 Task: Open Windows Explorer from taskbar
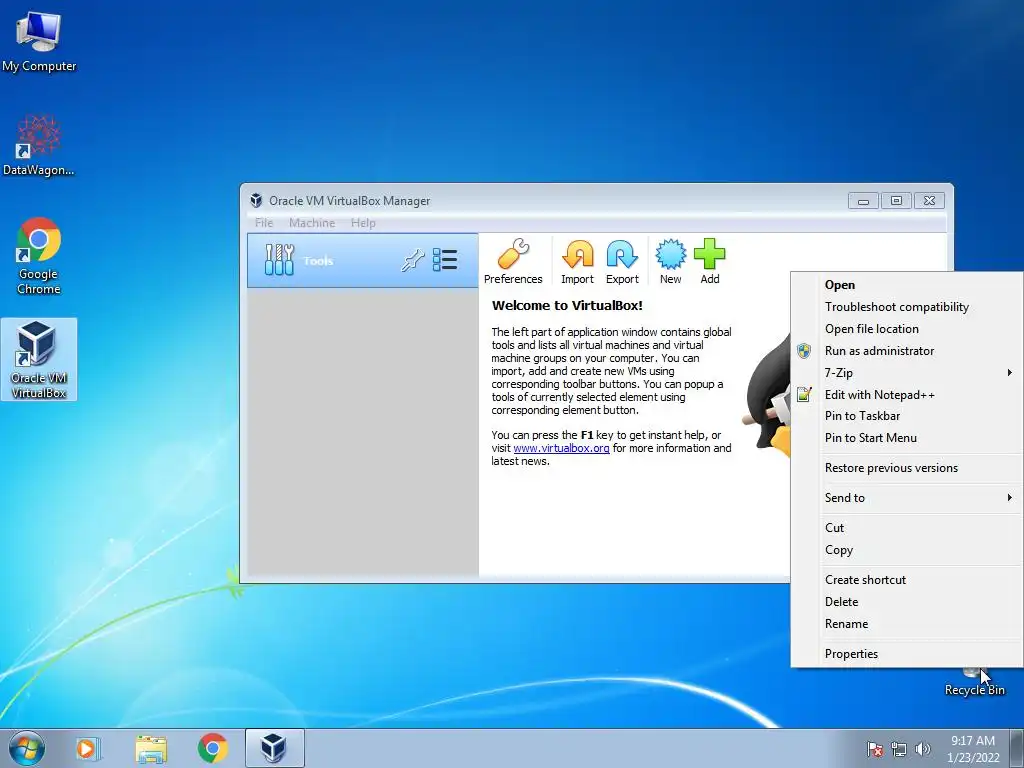tap(151, 748)
